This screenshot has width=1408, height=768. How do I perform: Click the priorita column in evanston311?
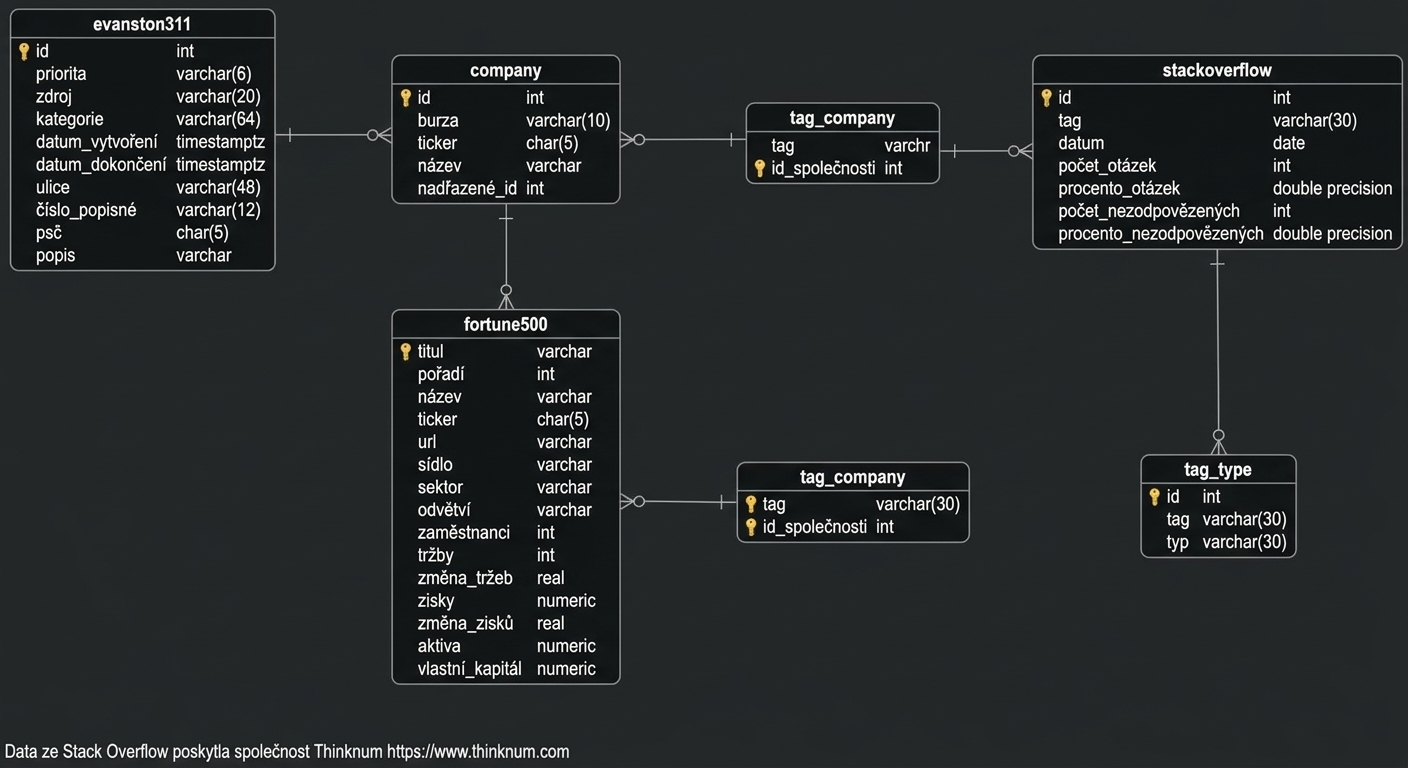pyautogui.click(x=61, y=74)
